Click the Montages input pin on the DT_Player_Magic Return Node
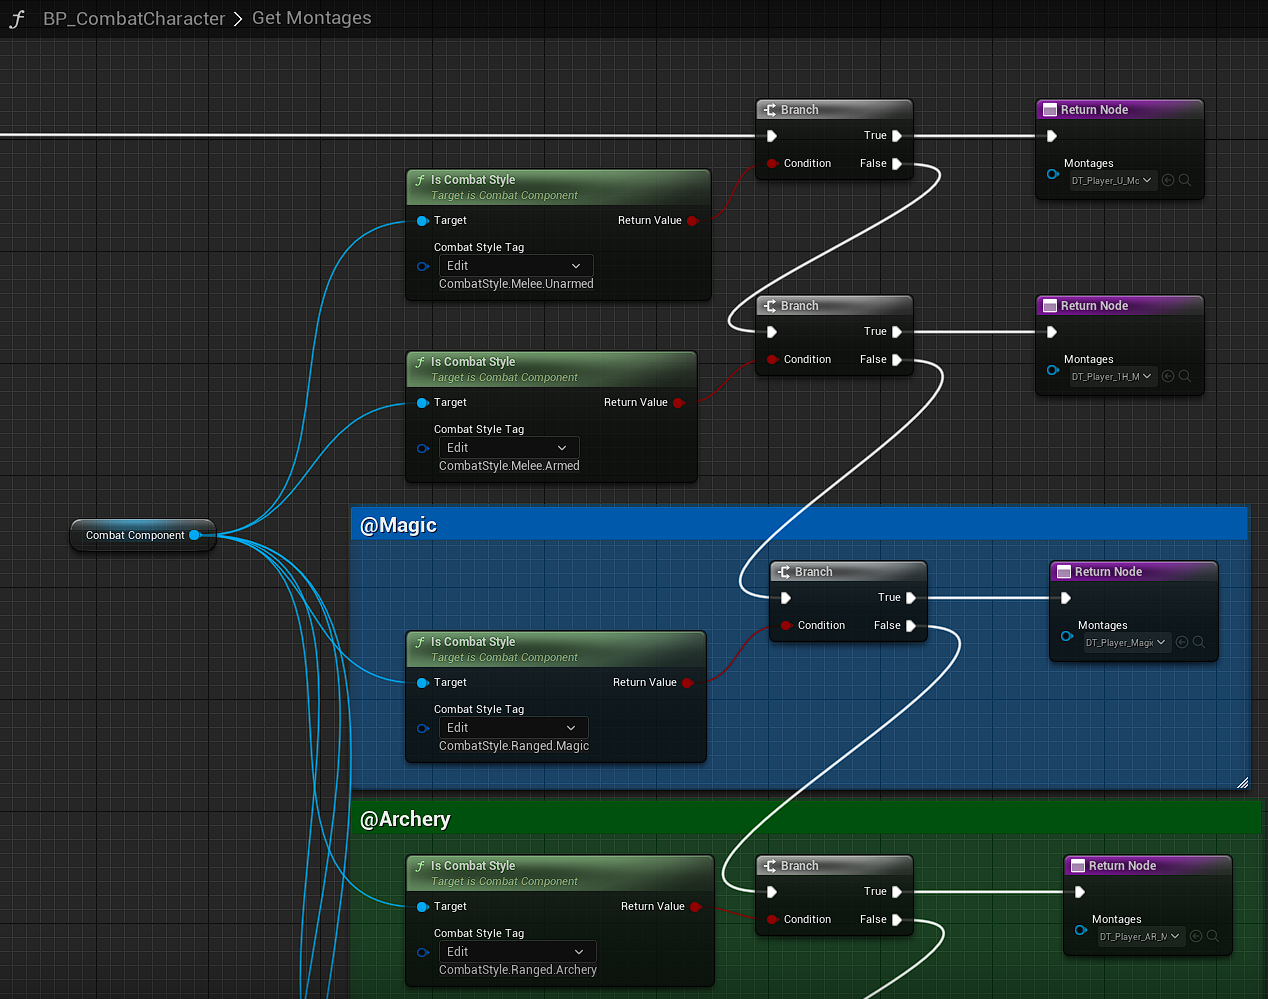The height and width of the screenshot is (999, 1268). coord(1067,636)
